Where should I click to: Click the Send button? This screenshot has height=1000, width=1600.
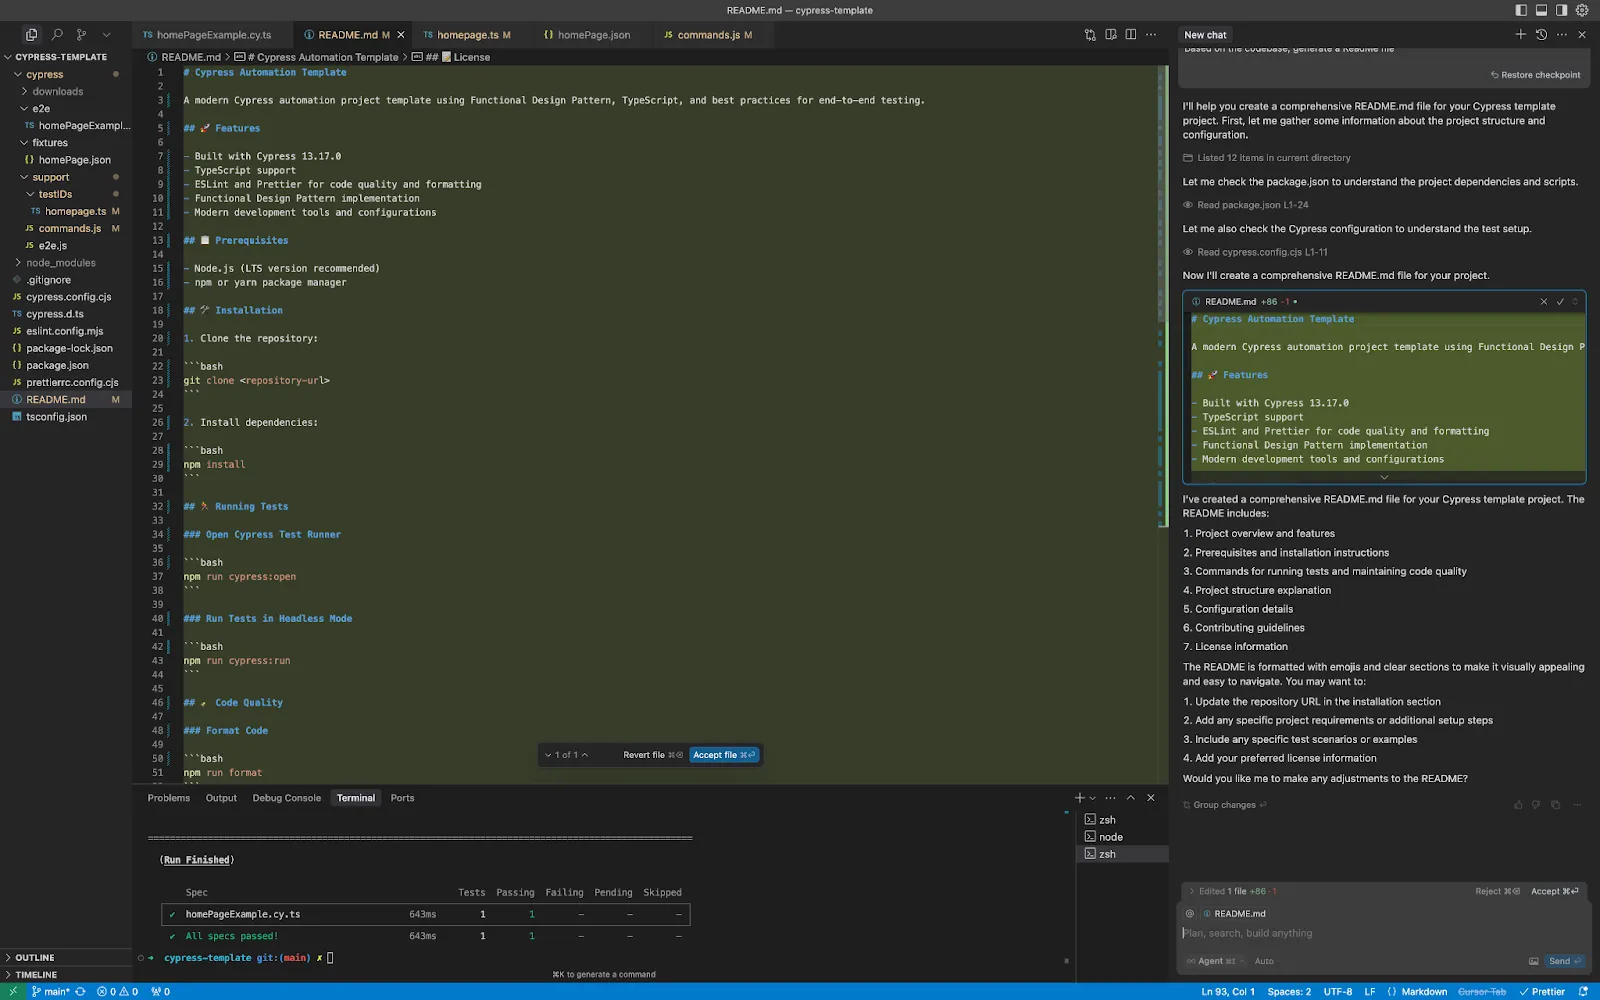click(x=1565, y=961)
